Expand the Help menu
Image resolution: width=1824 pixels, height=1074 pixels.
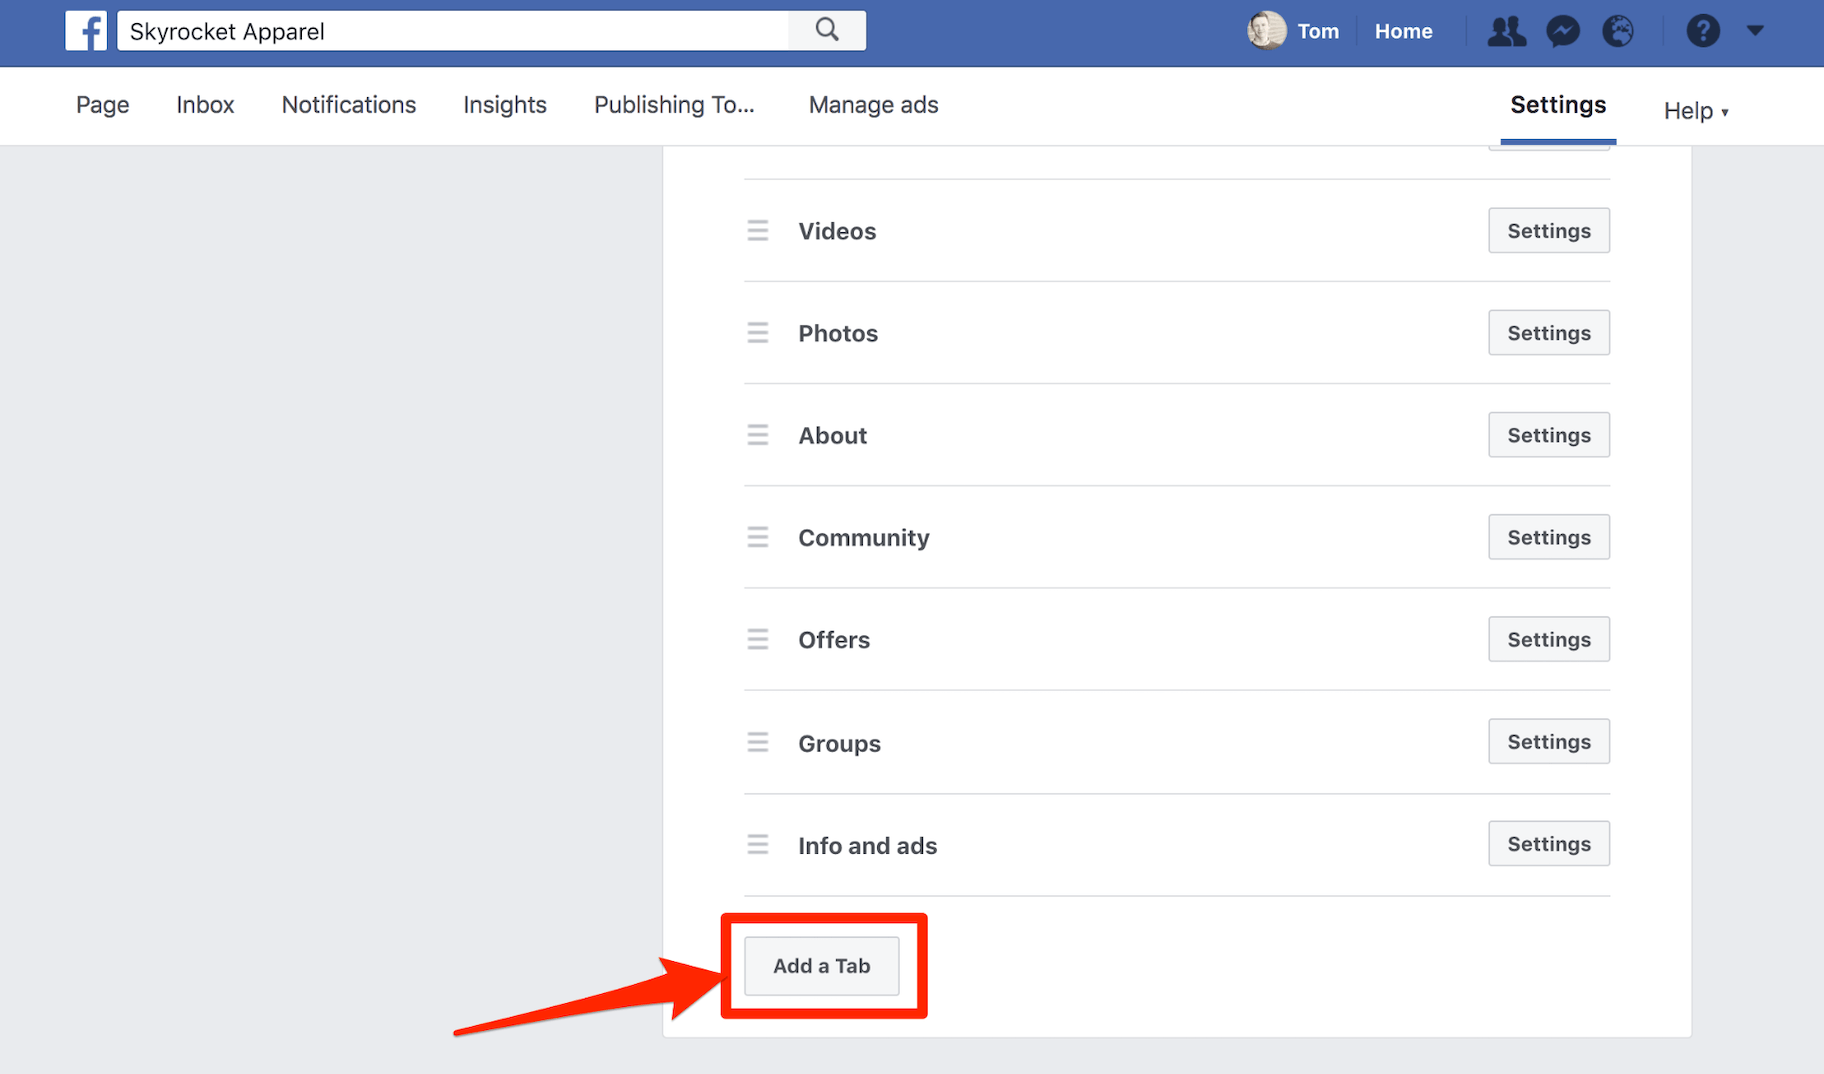pos(1695,110)
